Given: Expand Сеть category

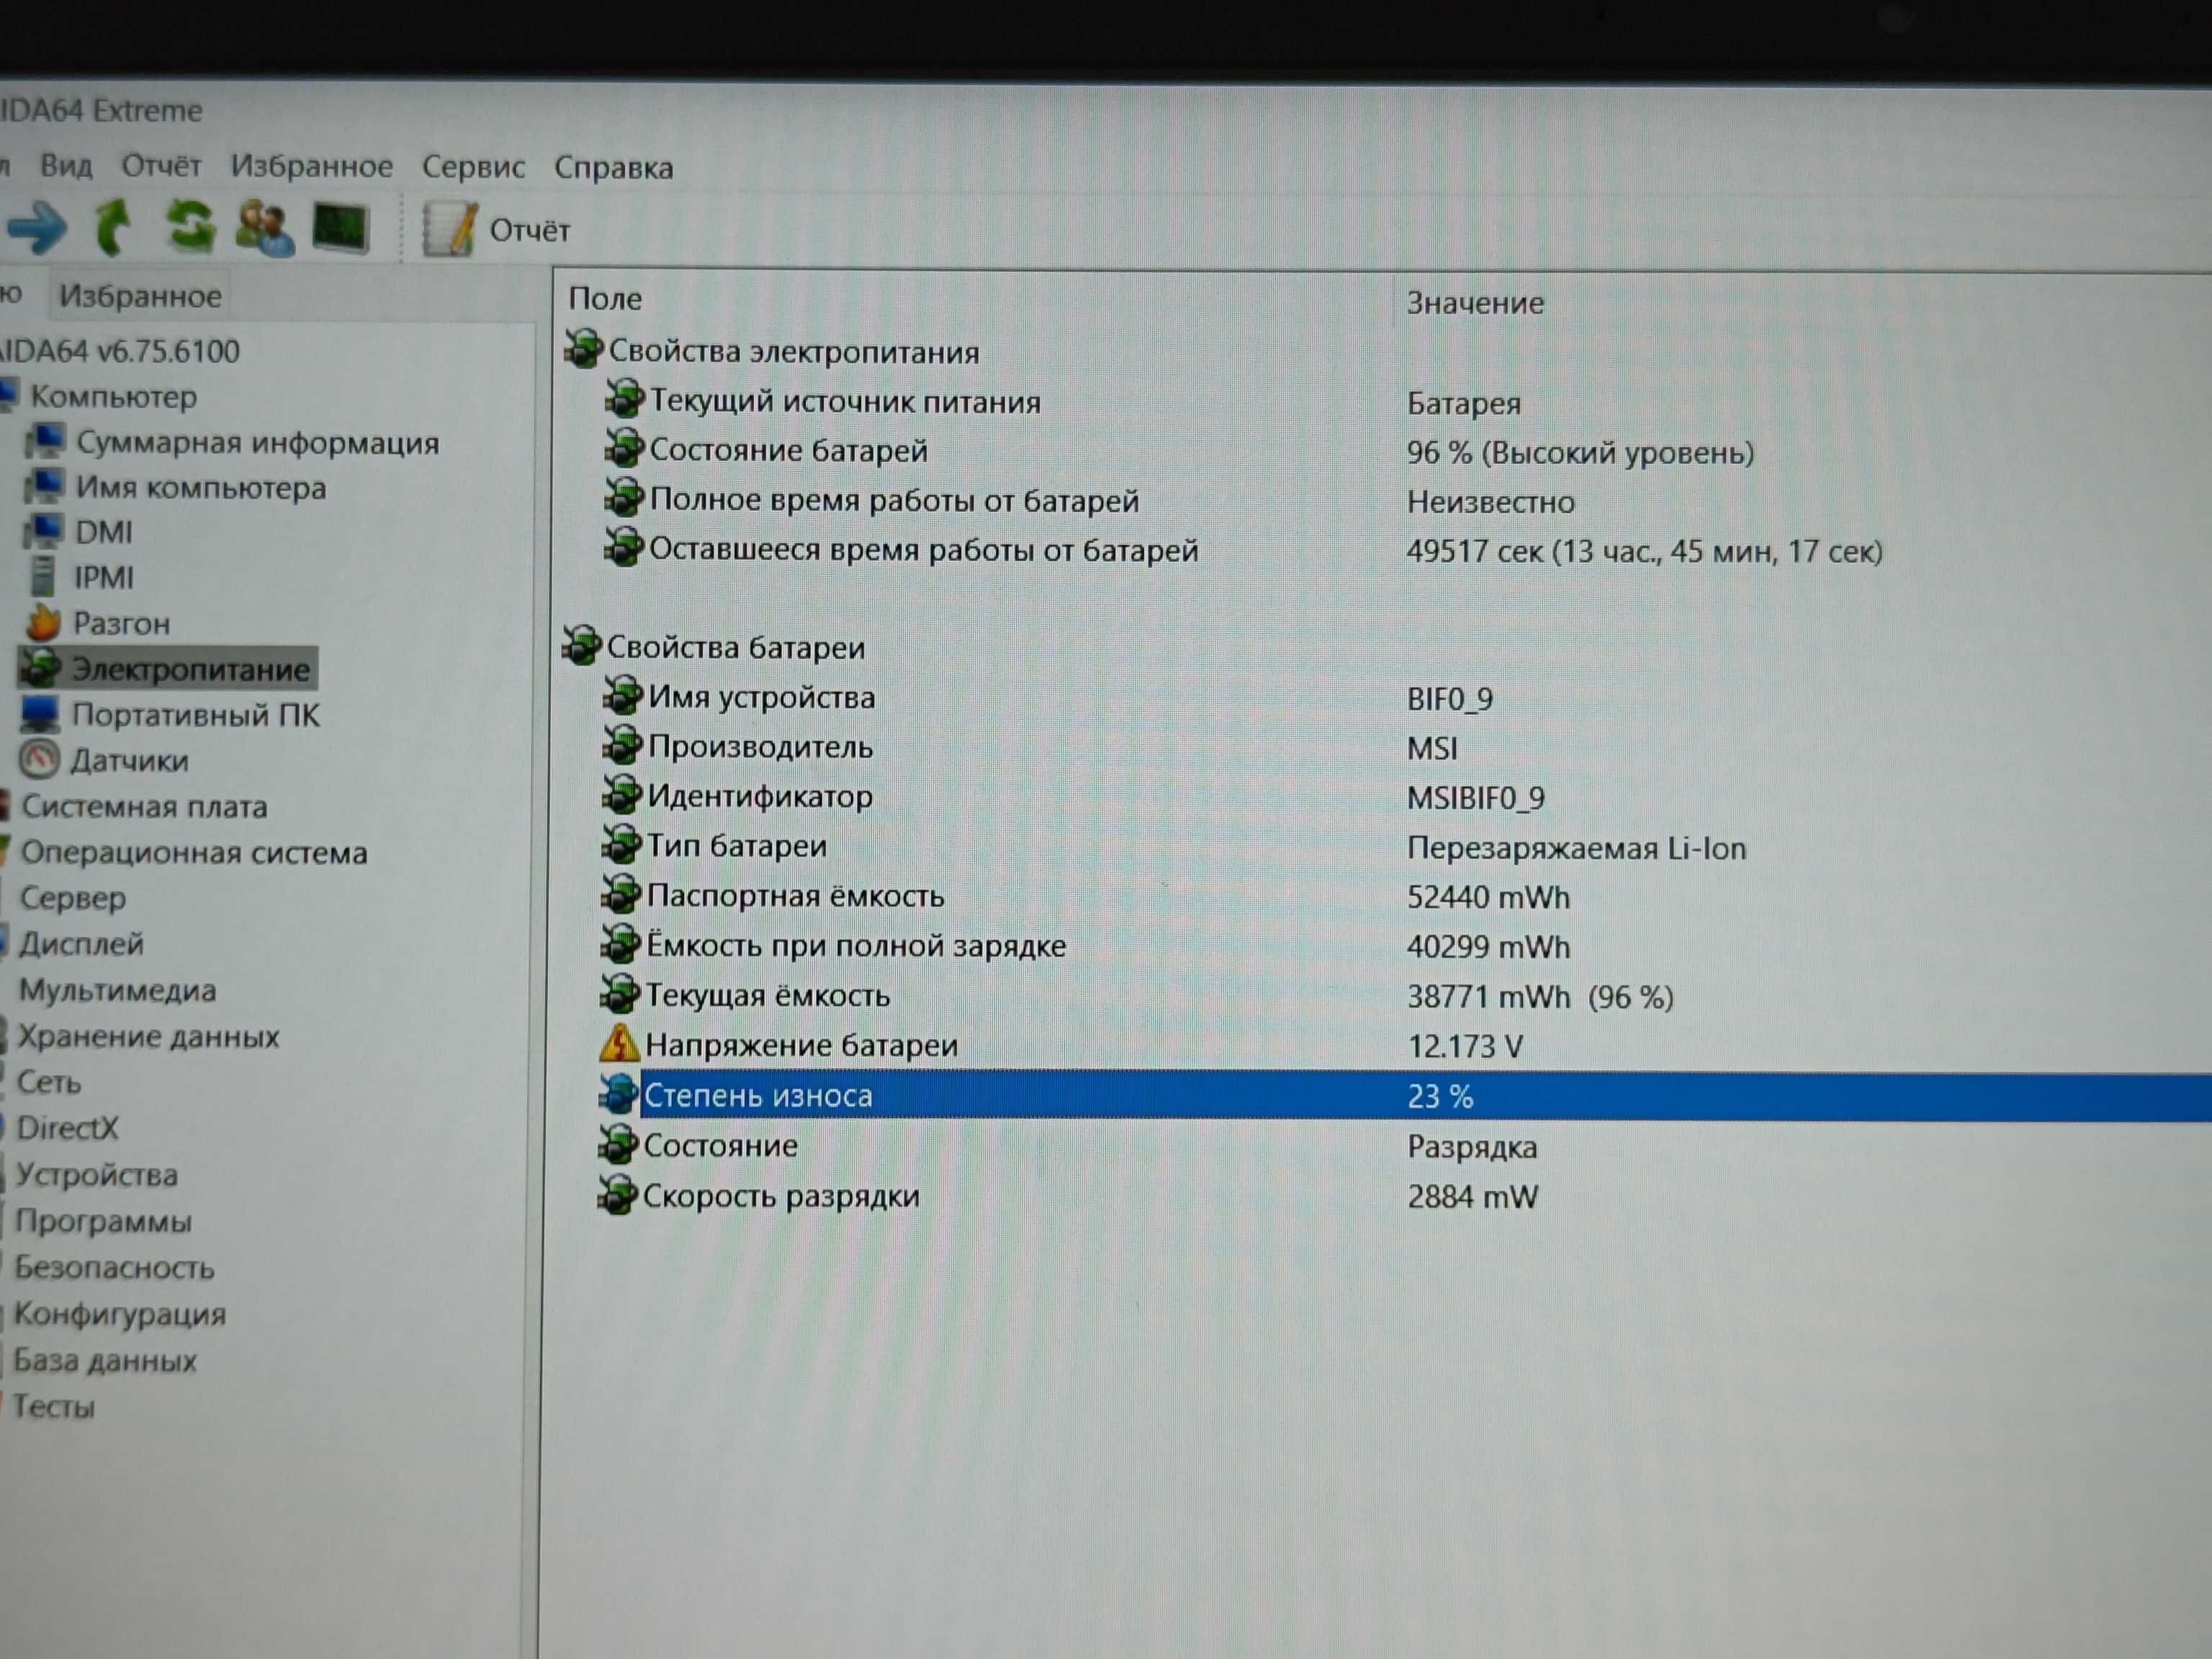Looking at the screenshot, I should tap(49, 1083).
